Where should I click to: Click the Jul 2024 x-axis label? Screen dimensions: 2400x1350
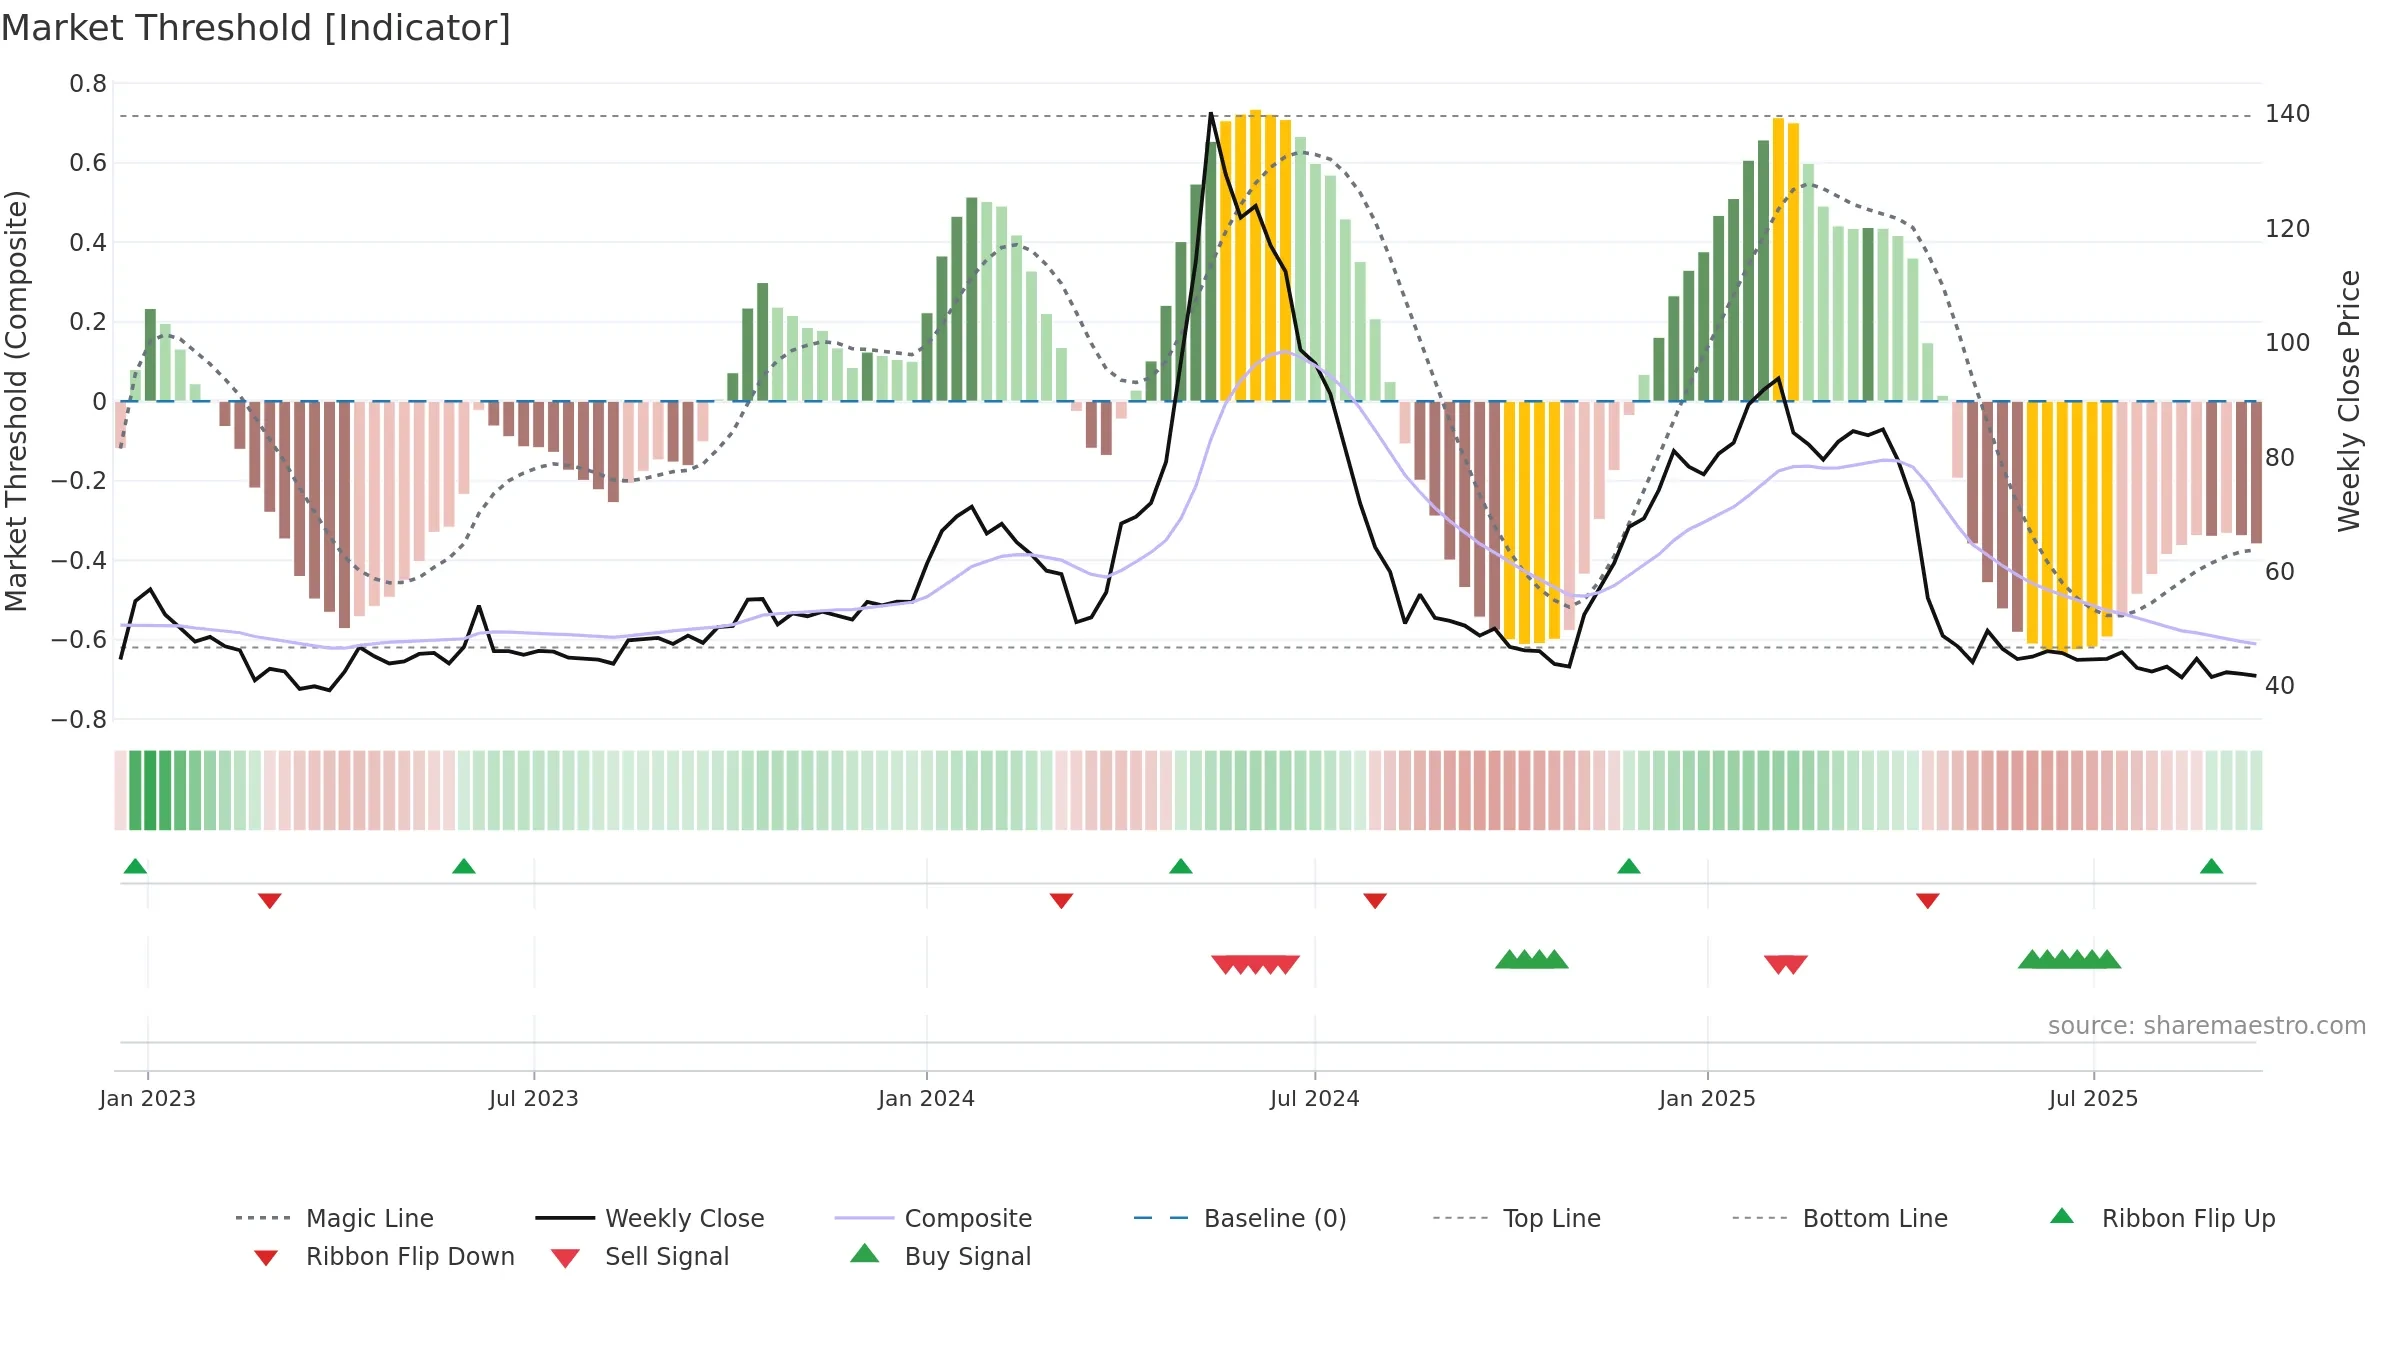click(x=1315, y=1098)
